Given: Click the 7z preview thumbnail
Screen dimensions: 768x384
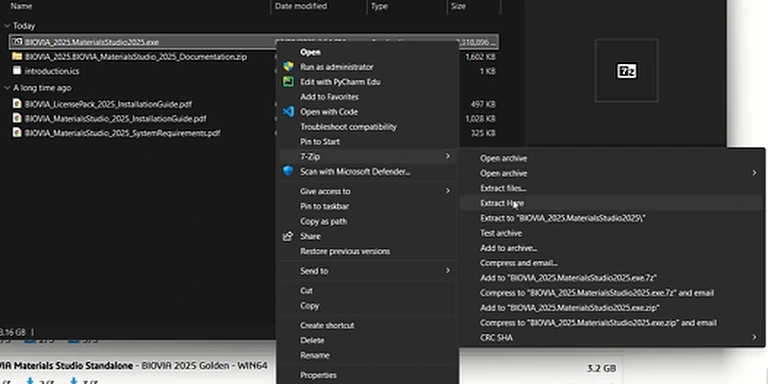Looking at the screenshot, I should (626, 71).
